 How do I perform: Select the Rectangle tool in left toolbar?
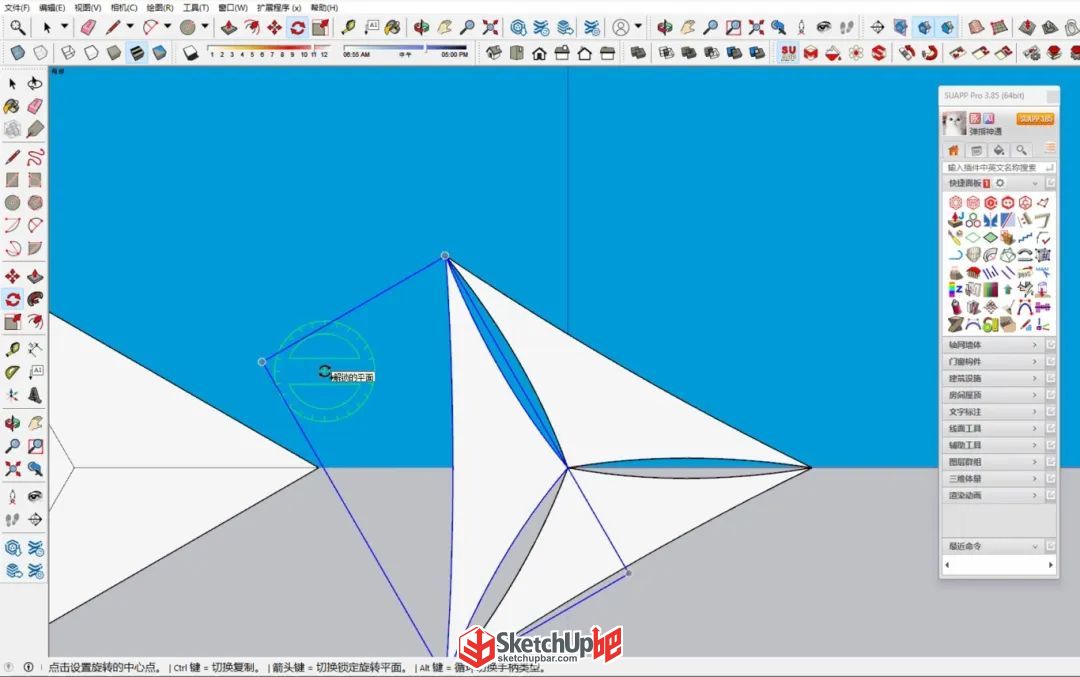coord(12,180)
